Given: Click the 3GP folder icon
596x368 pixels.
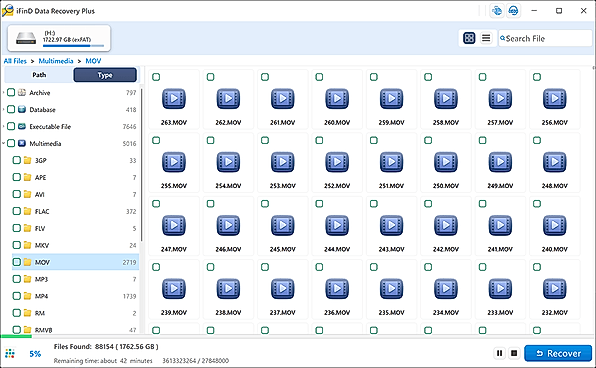Looking at the screenshot, I should click(x=27, y=160).
